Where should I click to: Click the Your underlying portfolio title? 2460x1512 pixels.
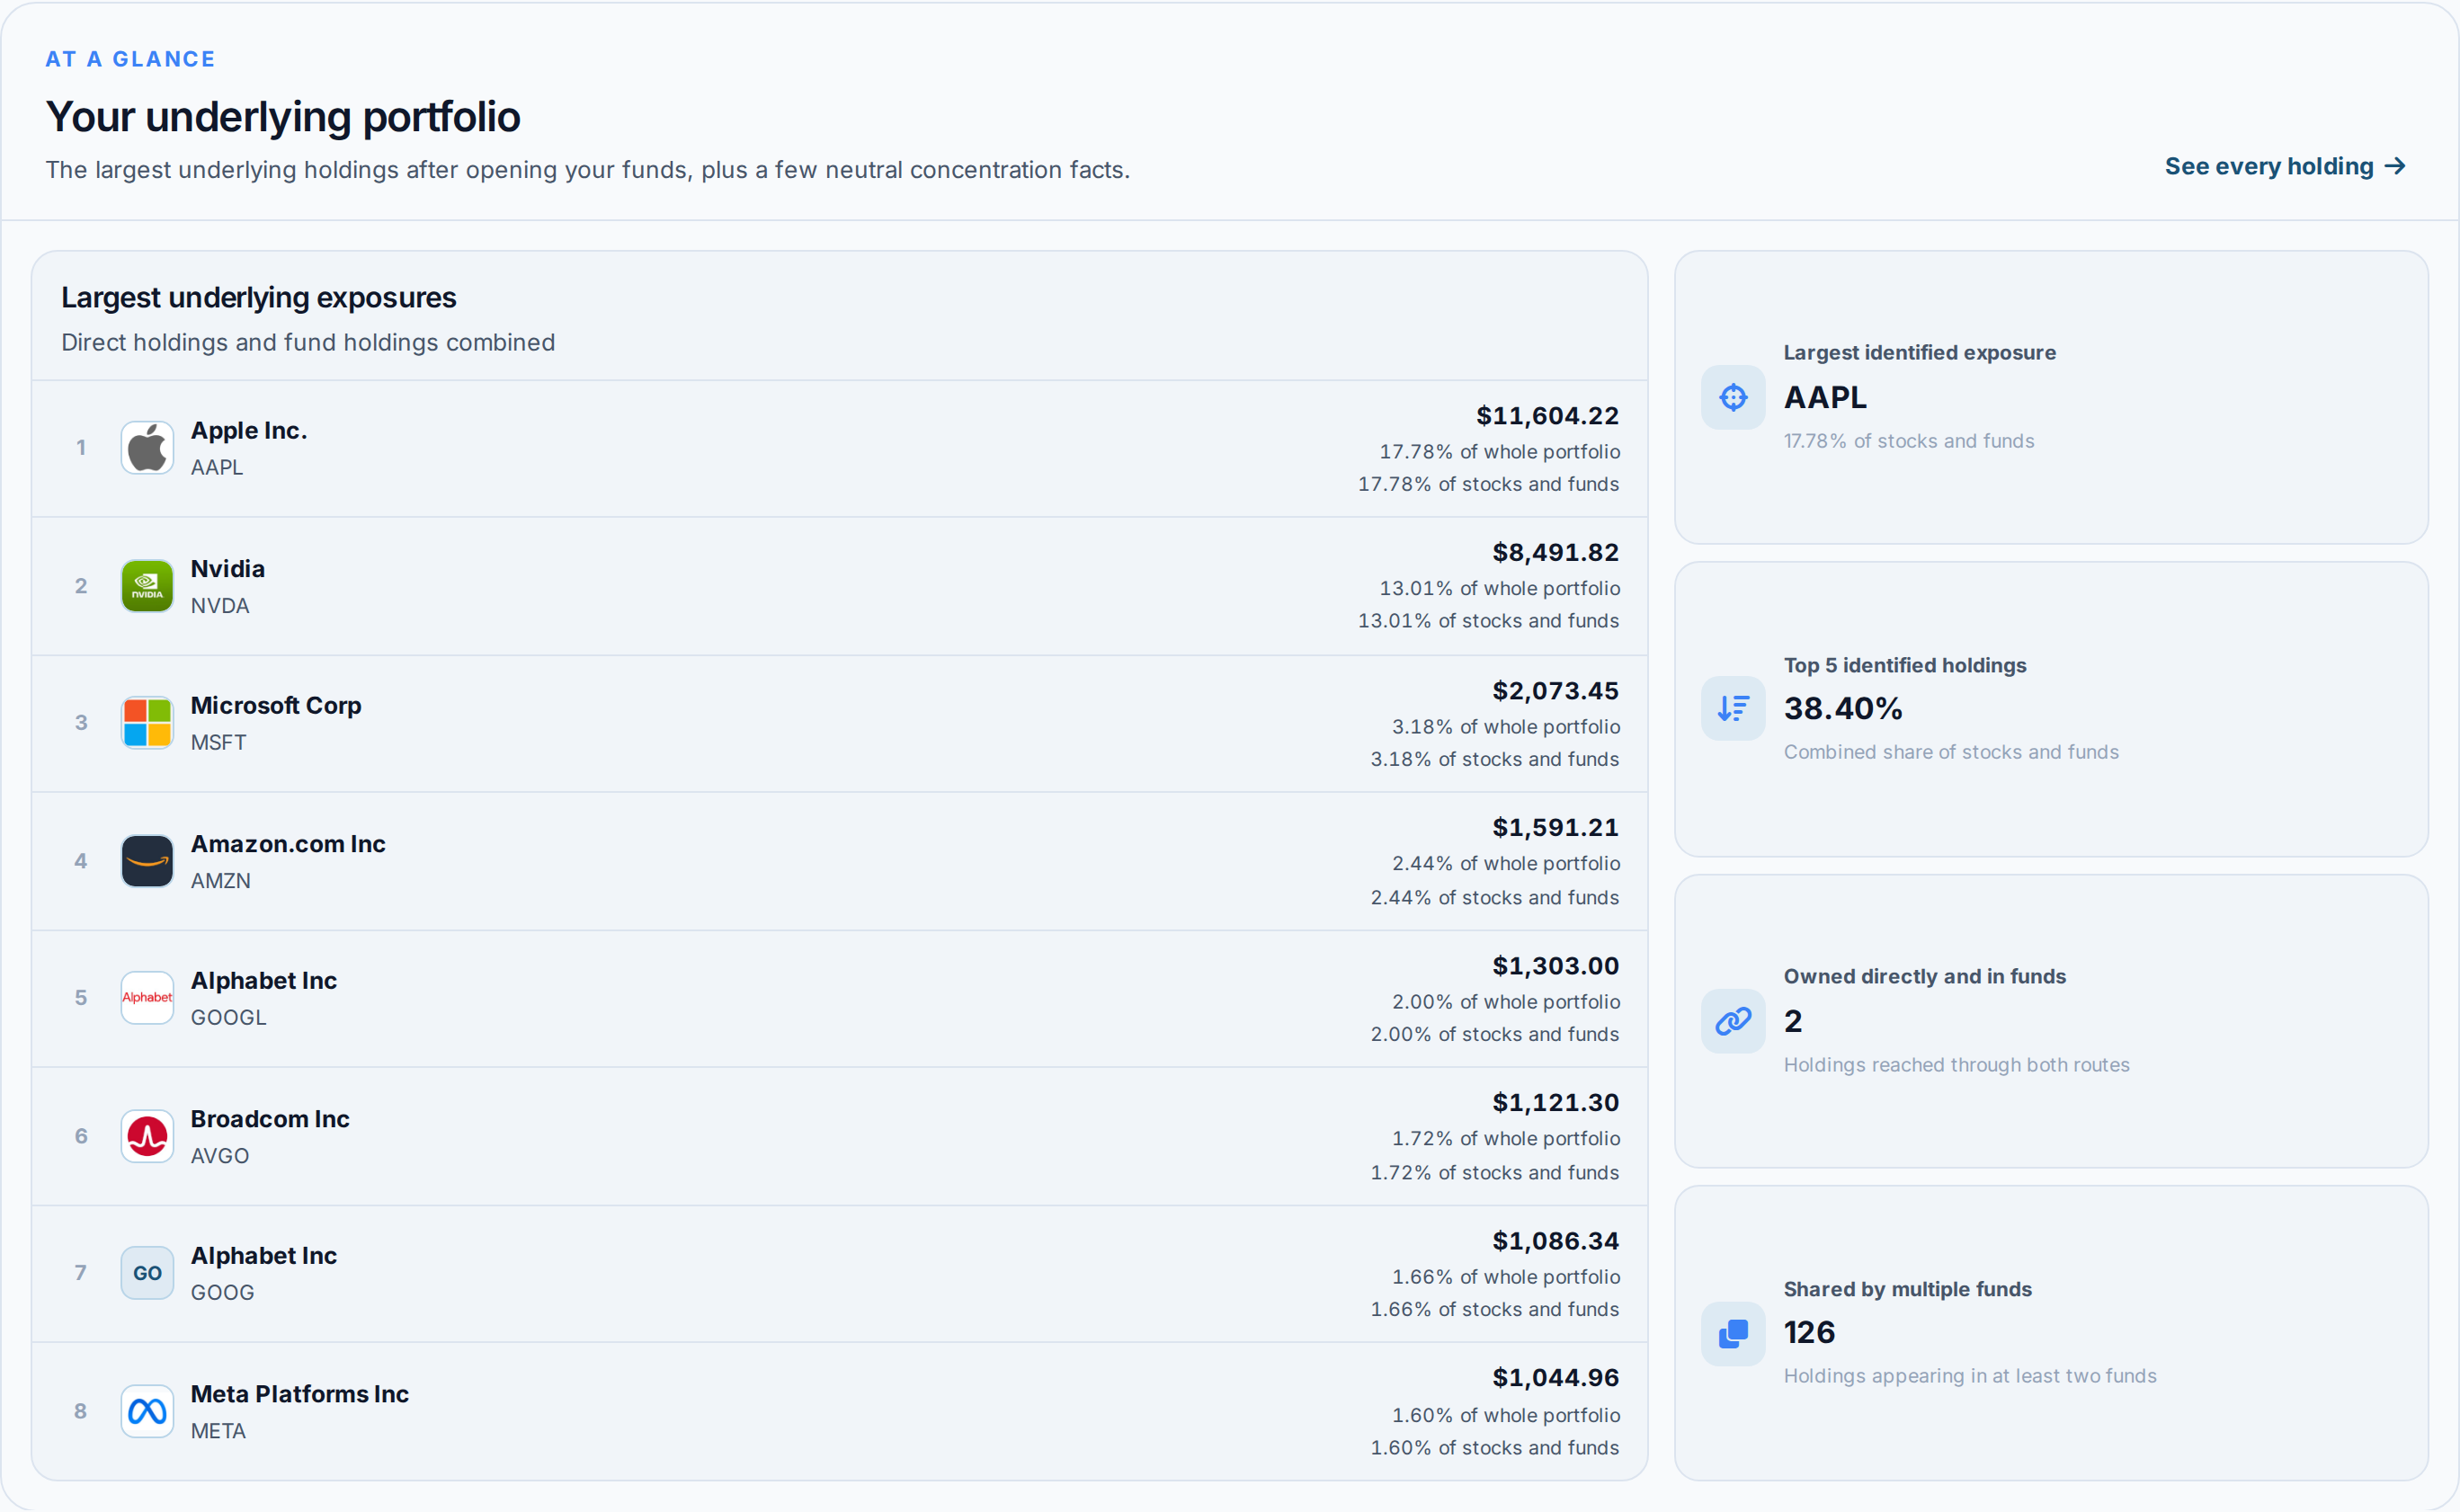click(283, 117)
